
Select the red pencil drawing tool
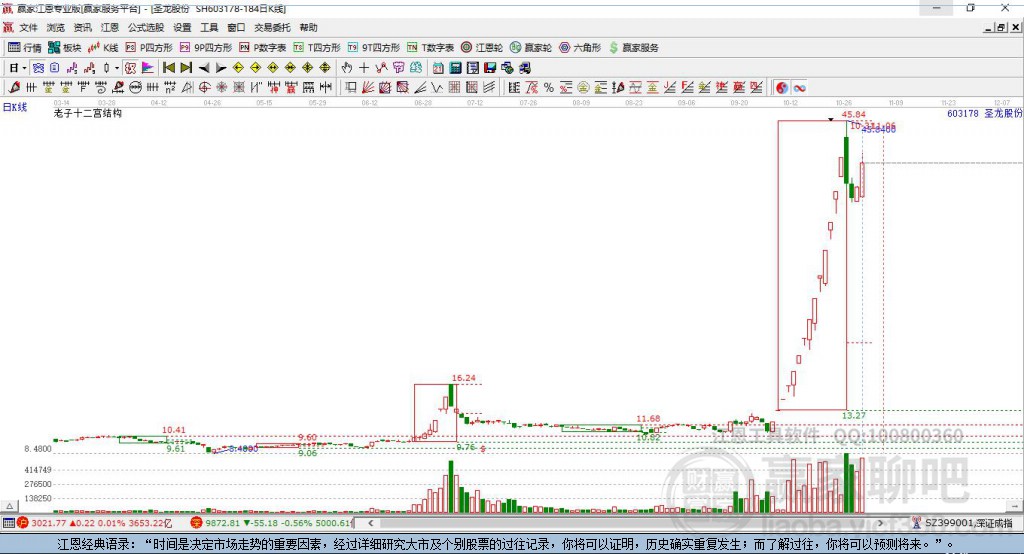click(x=14, y=88)
